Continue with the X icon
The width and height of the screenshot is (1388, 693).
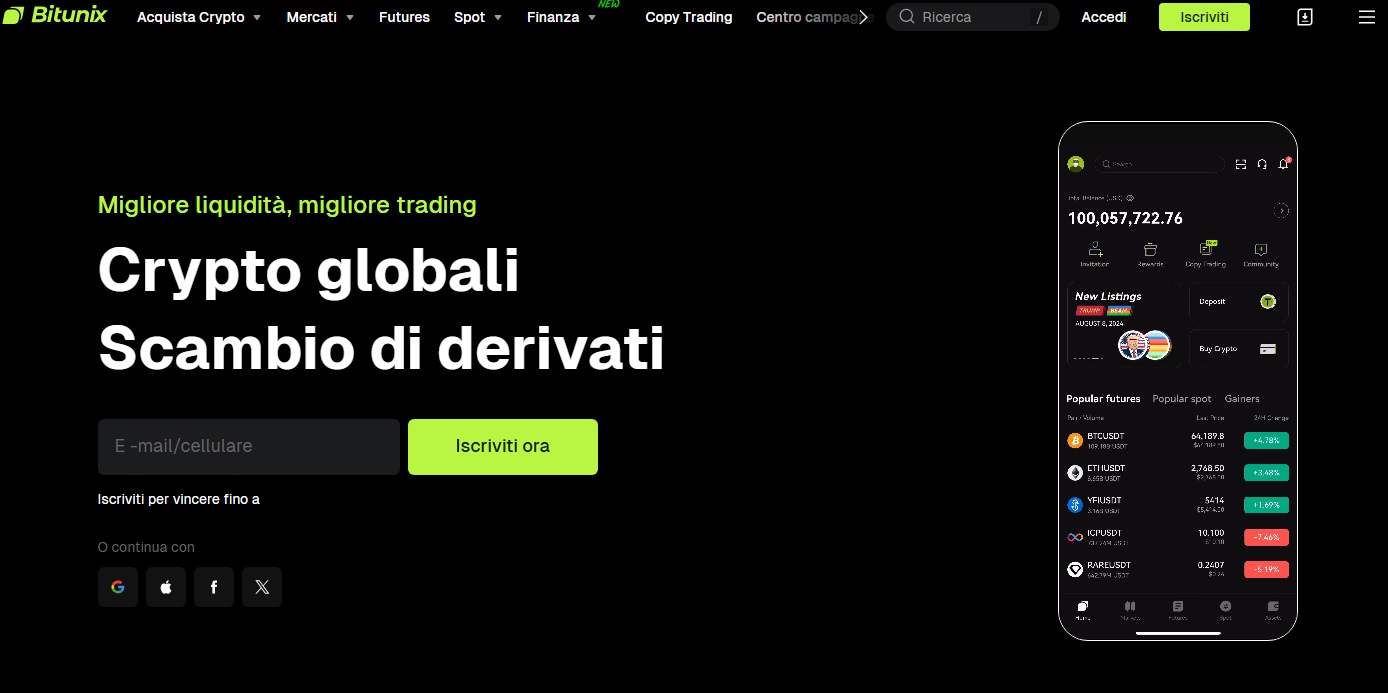tap(262, 587)
